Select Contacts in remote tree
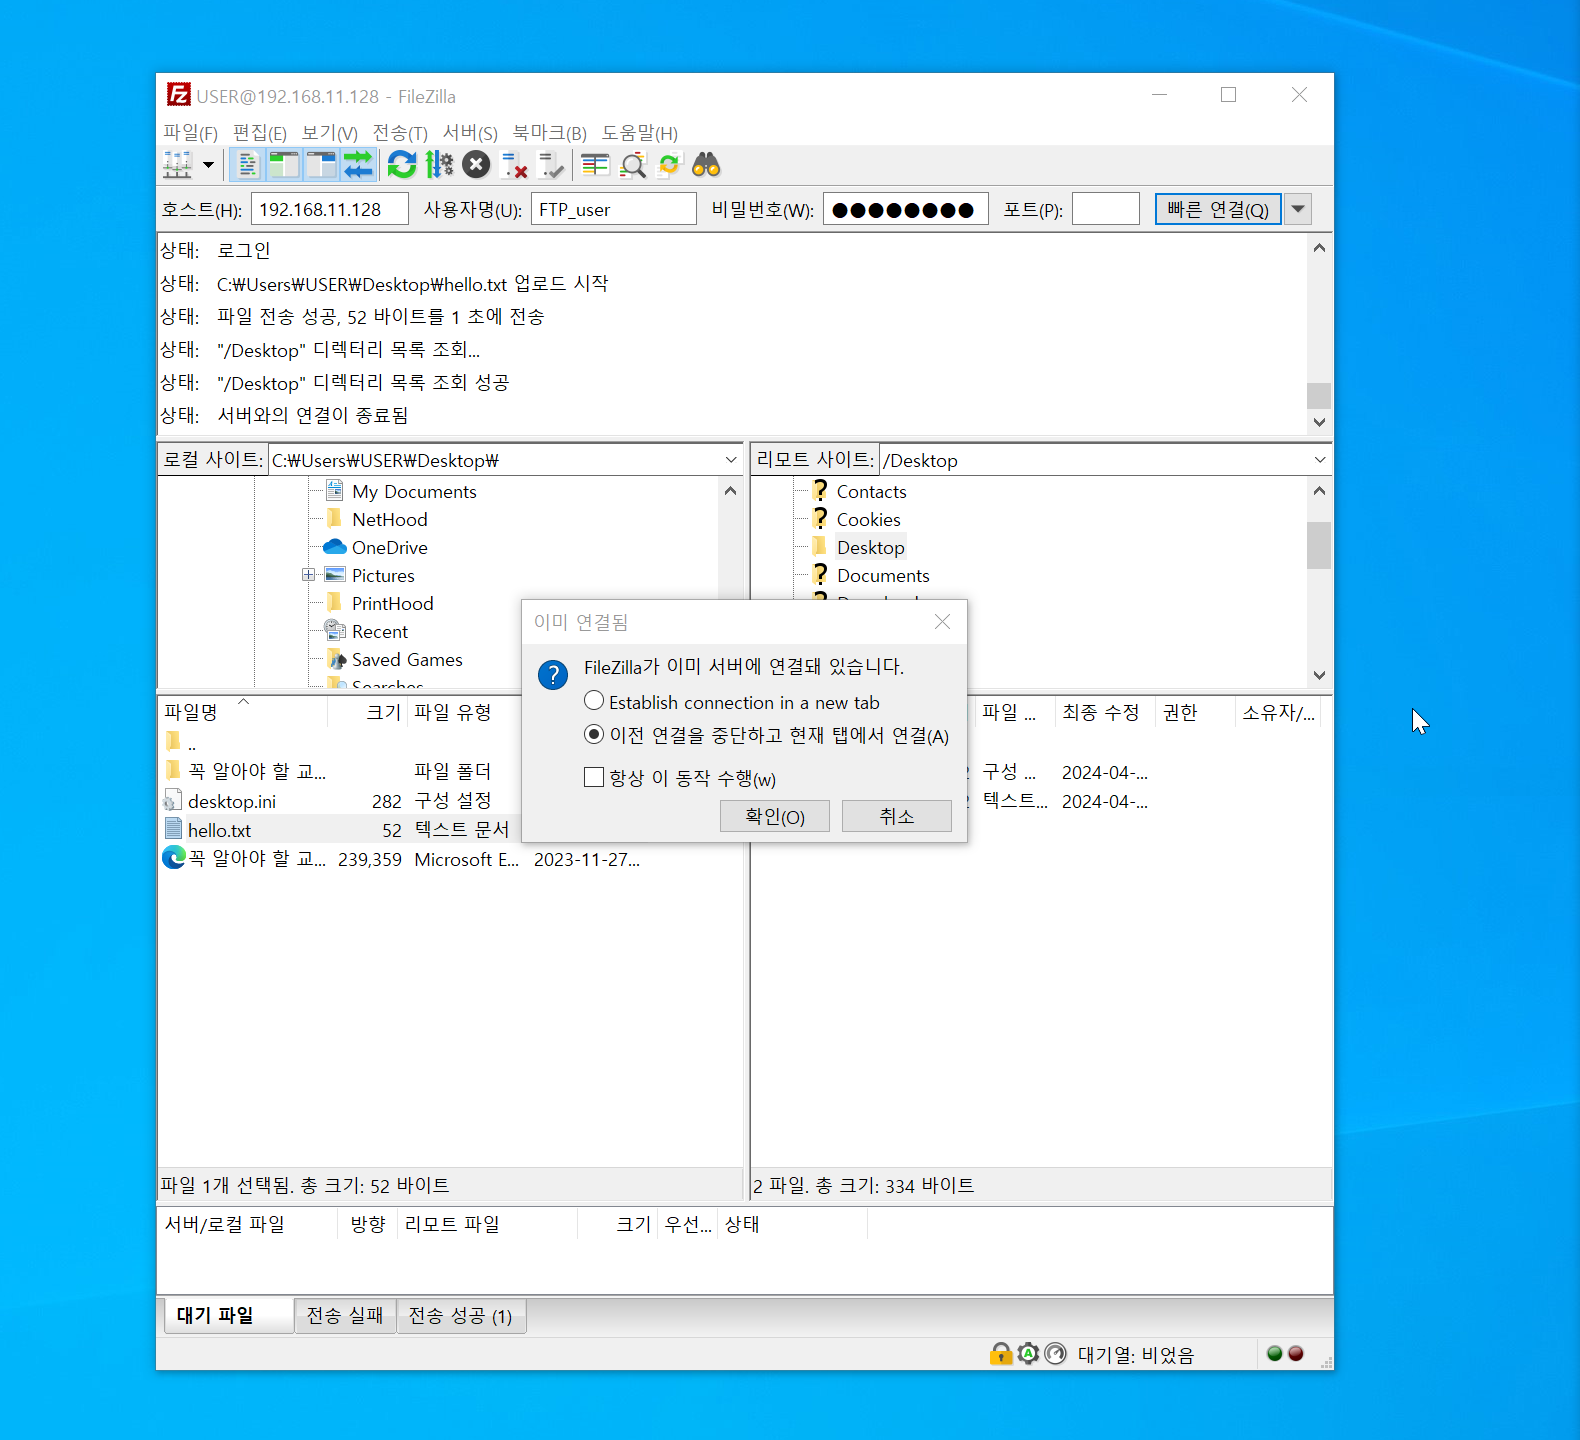Image resolution: width=1580 pixels, height=1440 pixels. [860, 491]
